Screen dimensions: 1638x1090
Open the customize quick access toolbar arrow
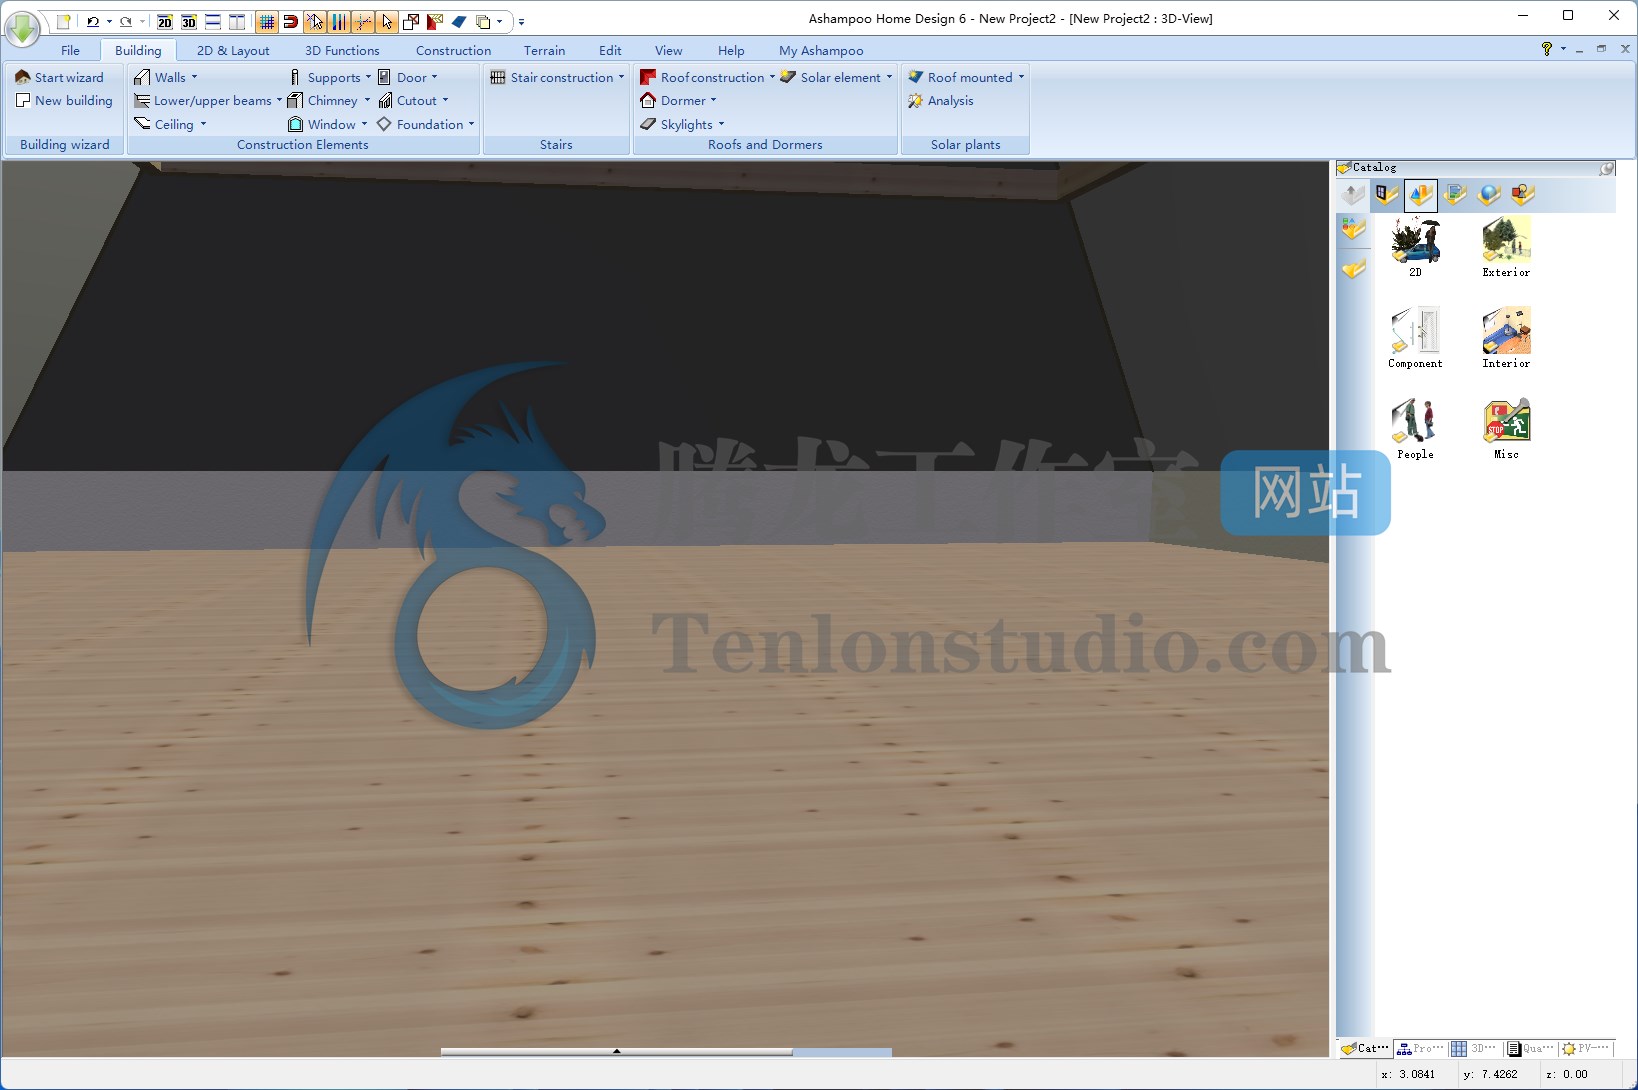(521, 21)
